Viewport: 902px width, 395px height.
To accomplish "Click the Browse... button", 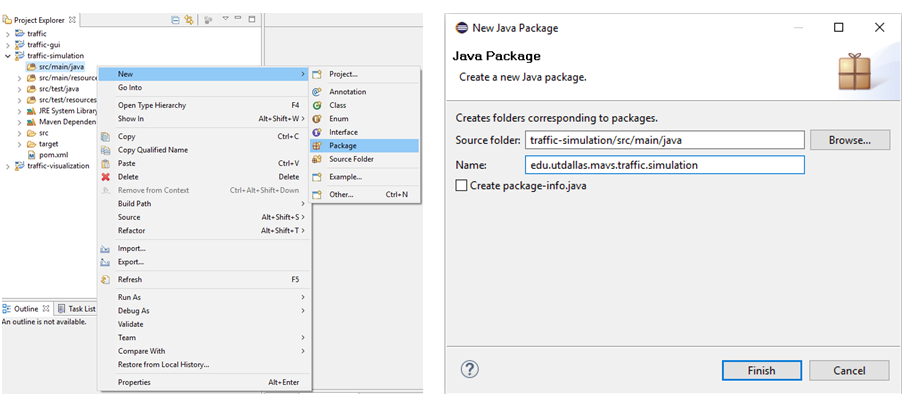I will tap(850, 140).
